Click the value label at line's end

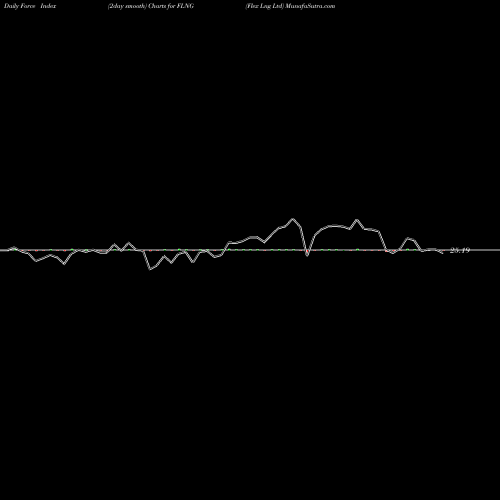pos(460,250)
